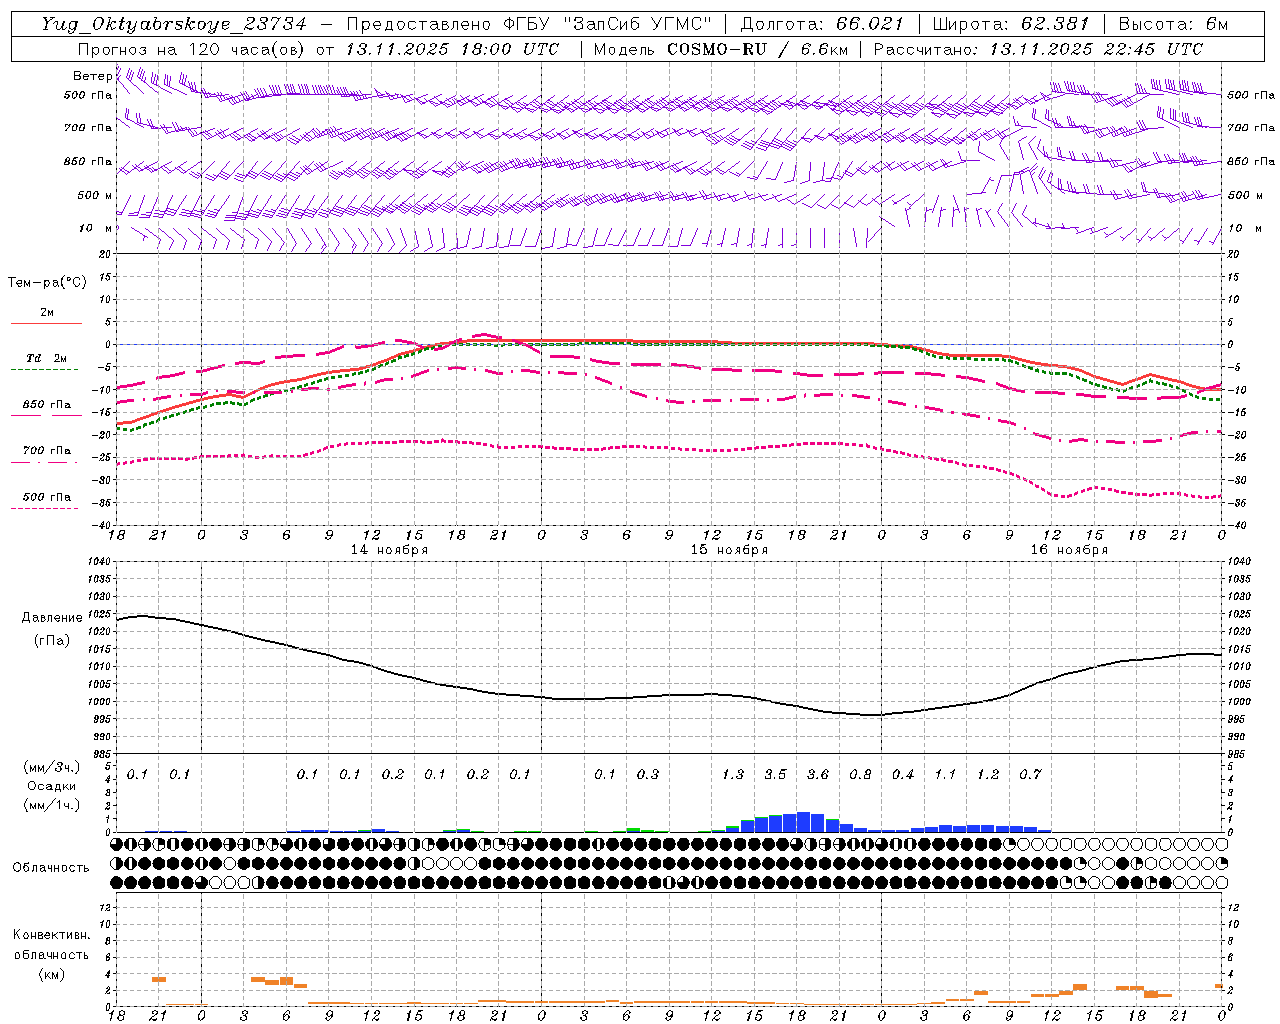The width and height of the screenshot is (1280, 1024).
Task: Click the '850 гПа' temperature legend entry
Action: point(47,405)
